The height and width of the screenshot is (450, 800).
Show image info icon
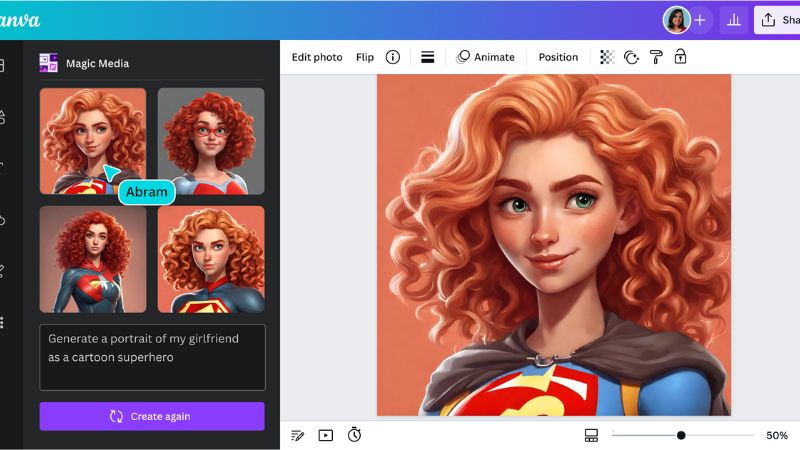pyautogui.click(x=393, y=57)
